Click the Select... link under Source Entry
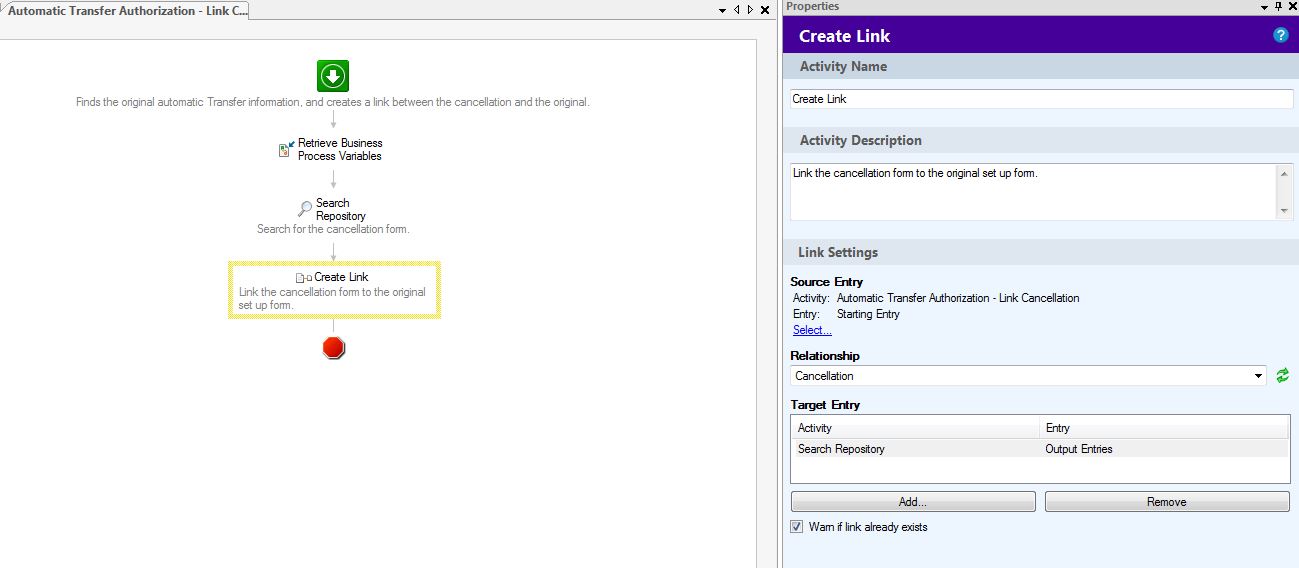This screenshot has height=568, width=1299. [x=811, y=330]
